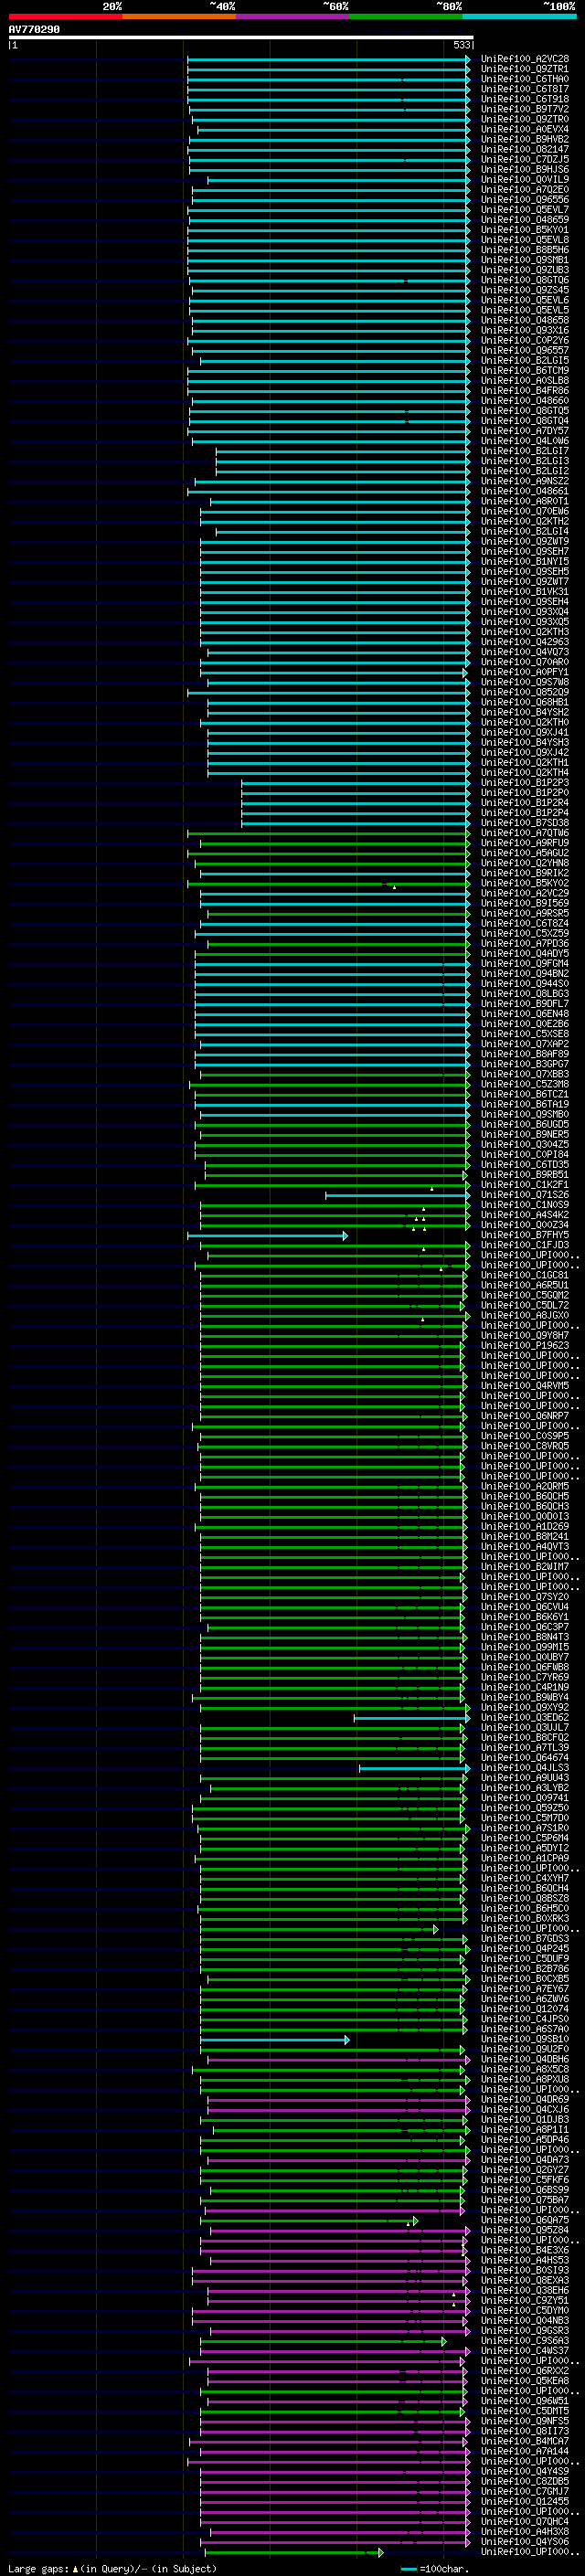Open the UniRef100_A8P1I1 hit

(x=525, y=2129)
